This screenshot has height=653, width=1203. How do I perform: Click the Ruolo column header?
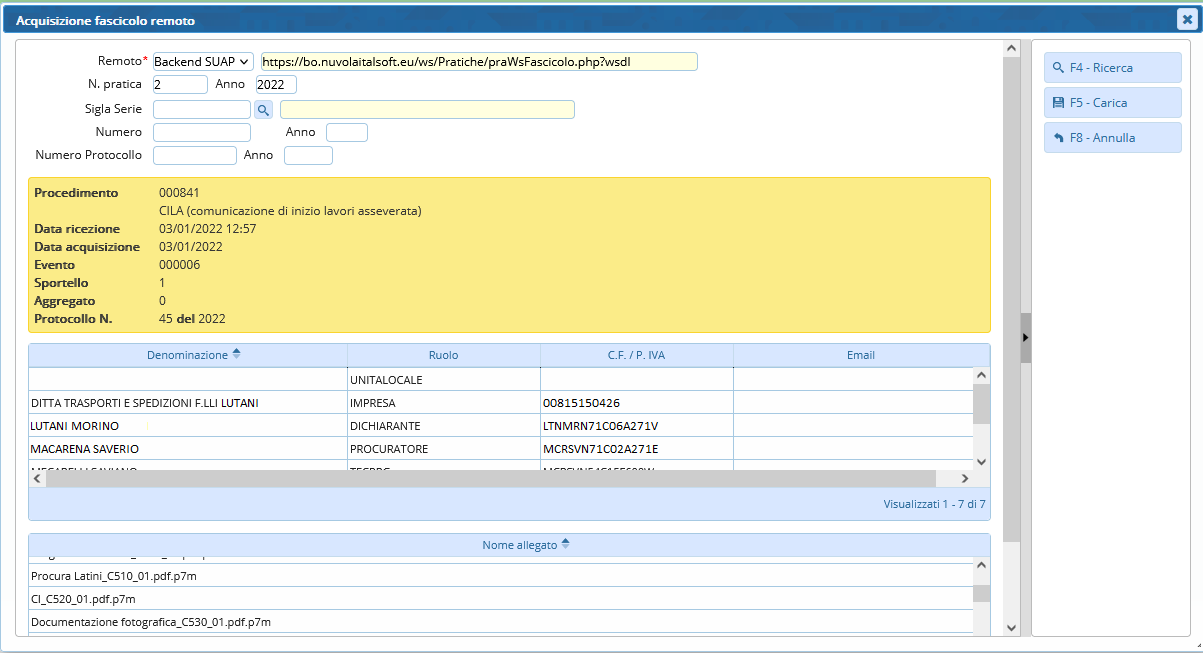point(443,355)
